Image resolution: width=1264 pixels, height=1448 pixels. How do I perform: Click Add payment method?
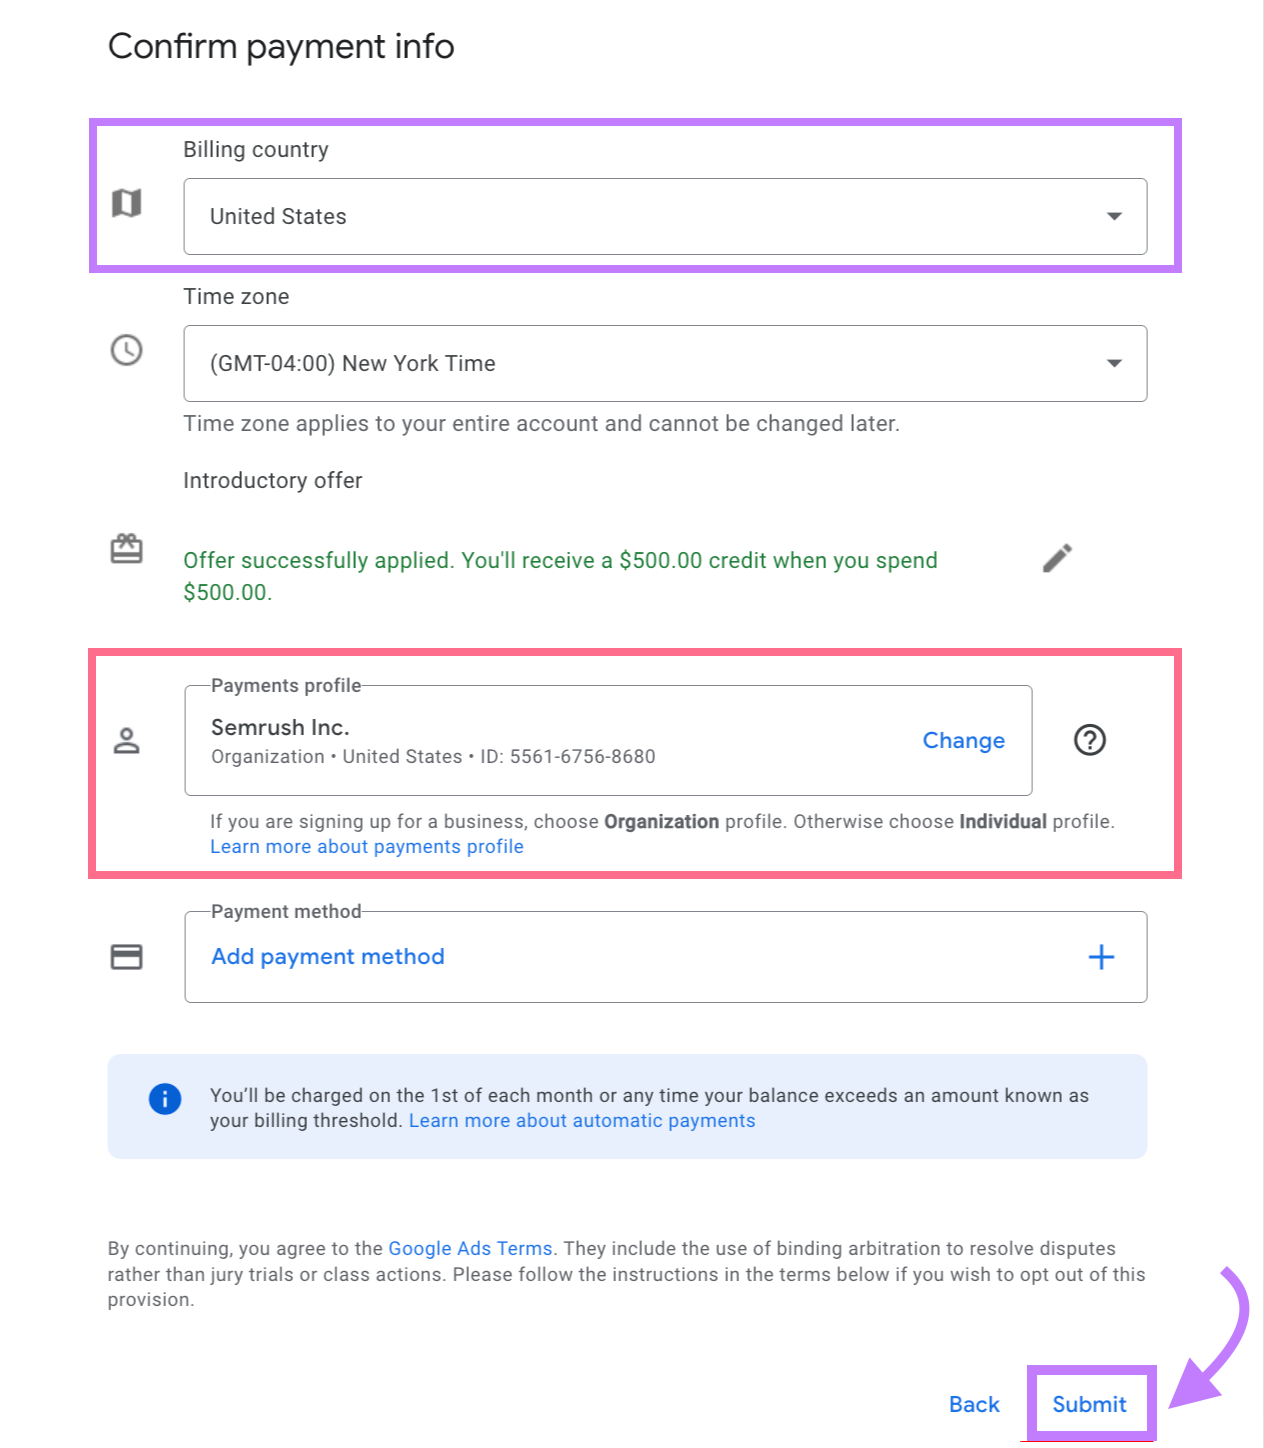click(x=327, y=957)
